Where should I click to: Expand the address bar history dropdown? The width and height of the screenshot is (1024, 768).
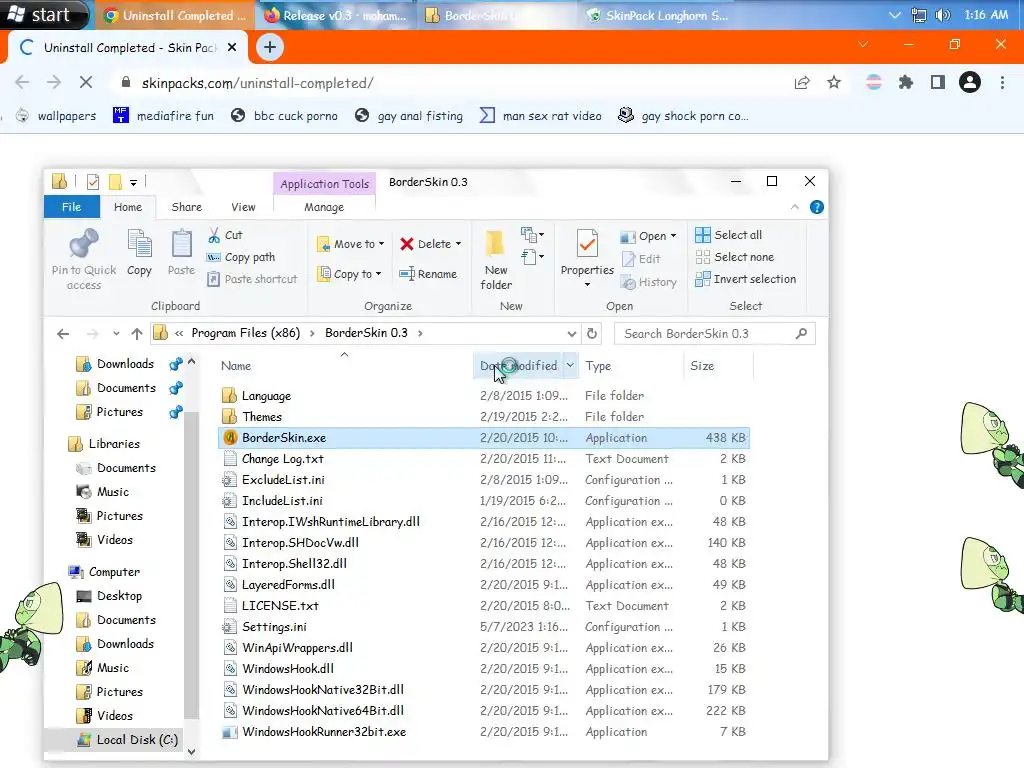(571, 334)
